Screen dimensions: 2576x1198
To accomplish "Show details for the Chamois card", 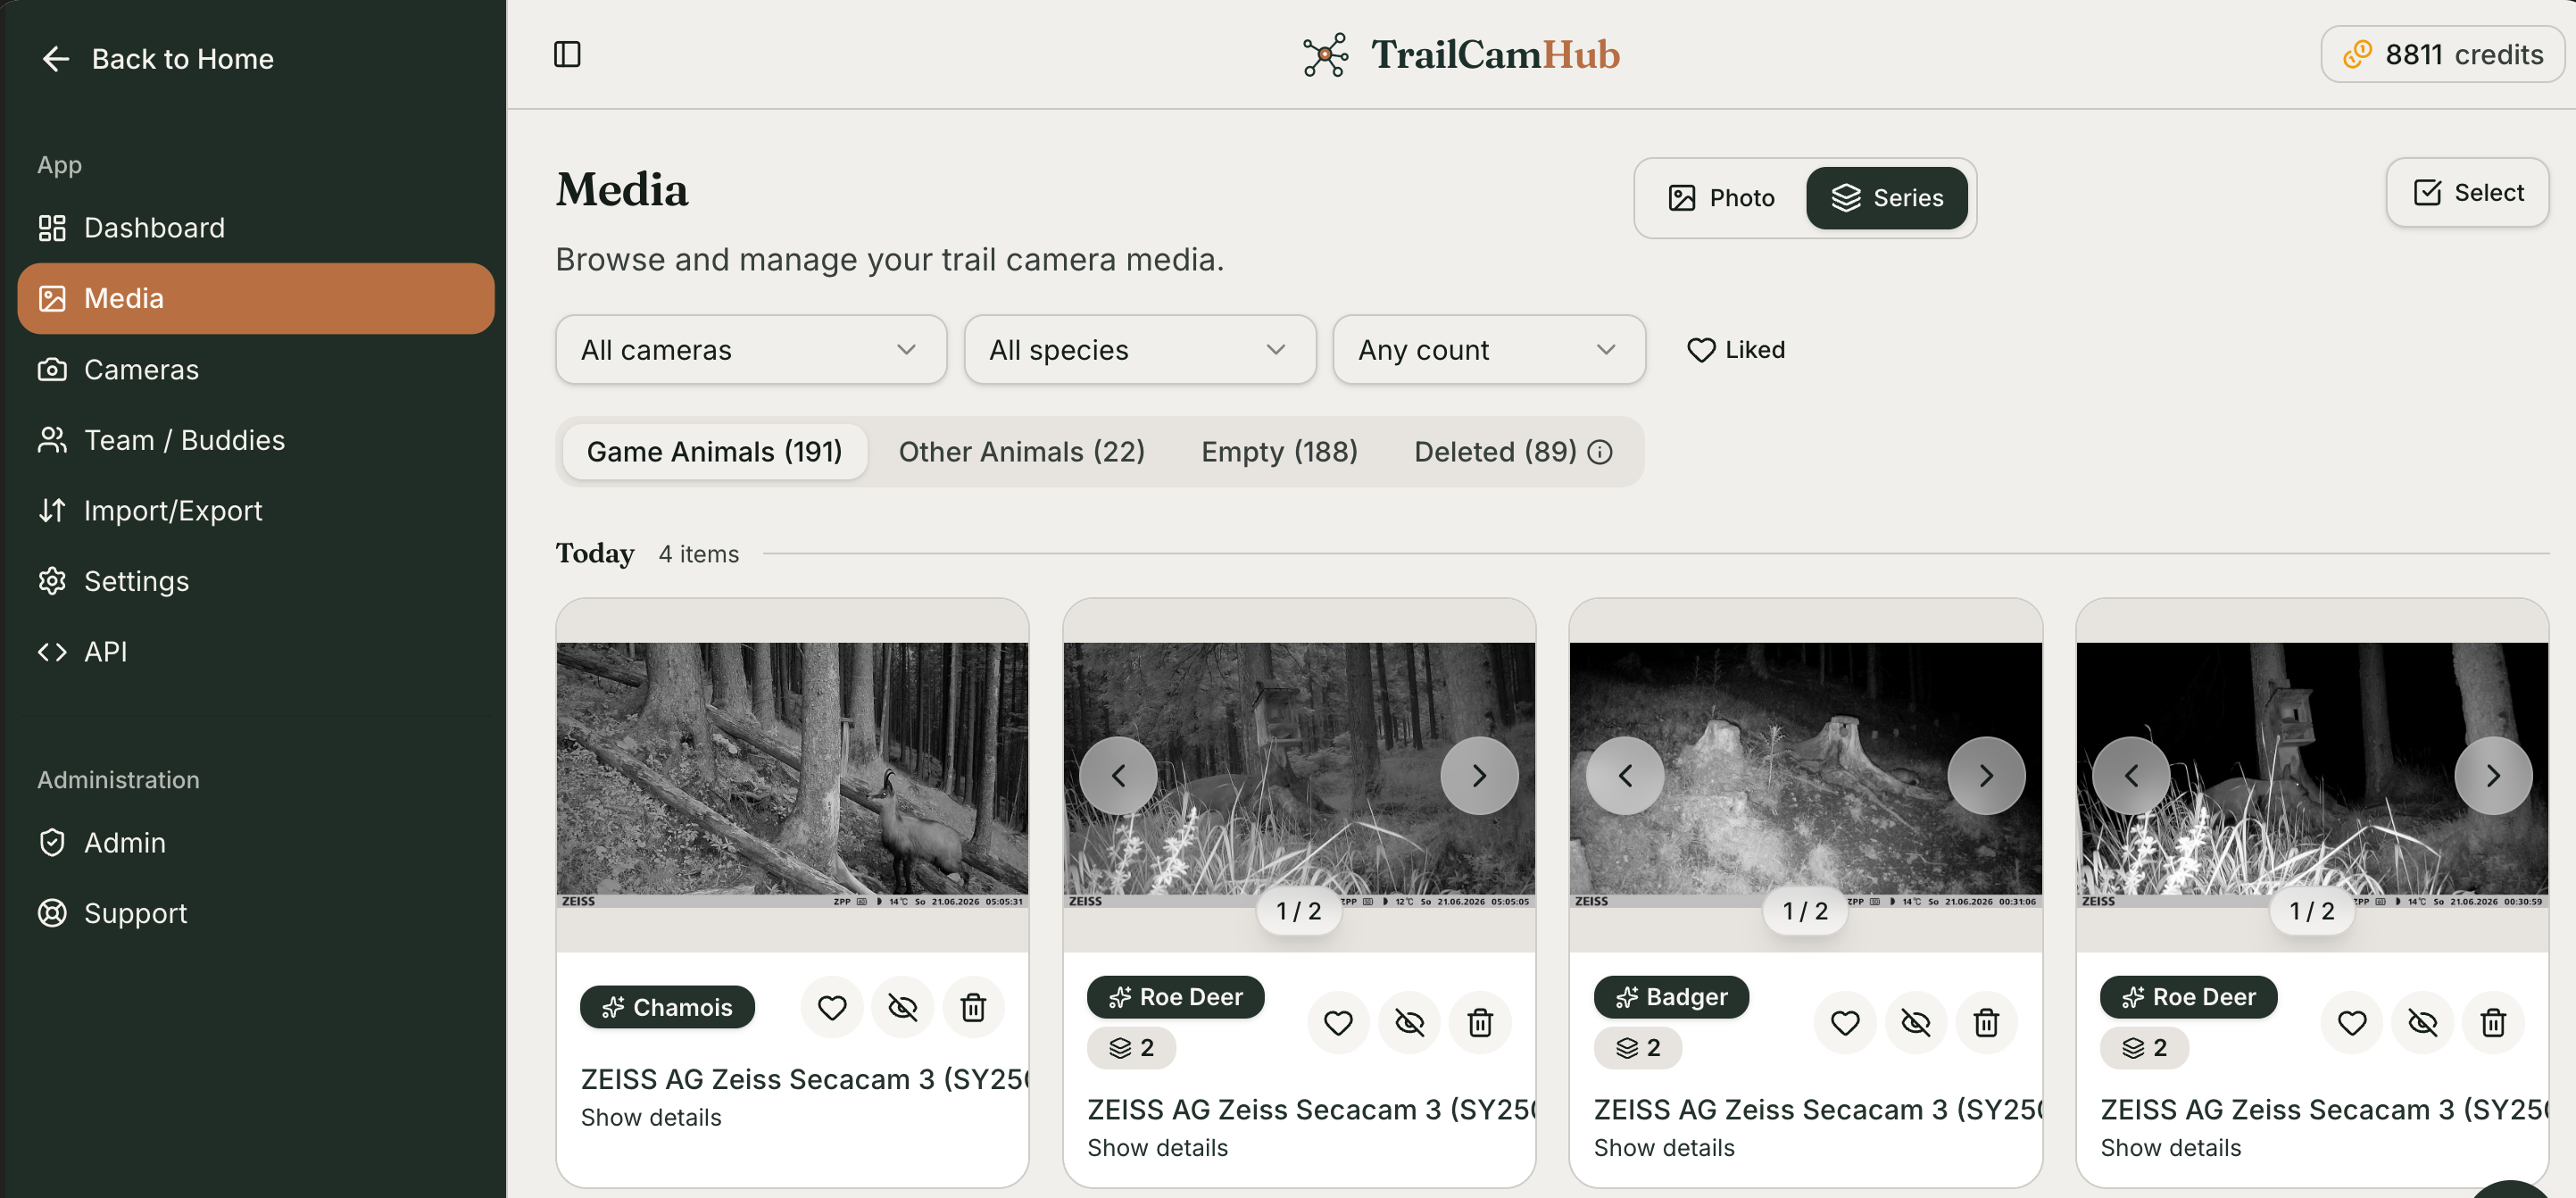I will click(651, 1117).
